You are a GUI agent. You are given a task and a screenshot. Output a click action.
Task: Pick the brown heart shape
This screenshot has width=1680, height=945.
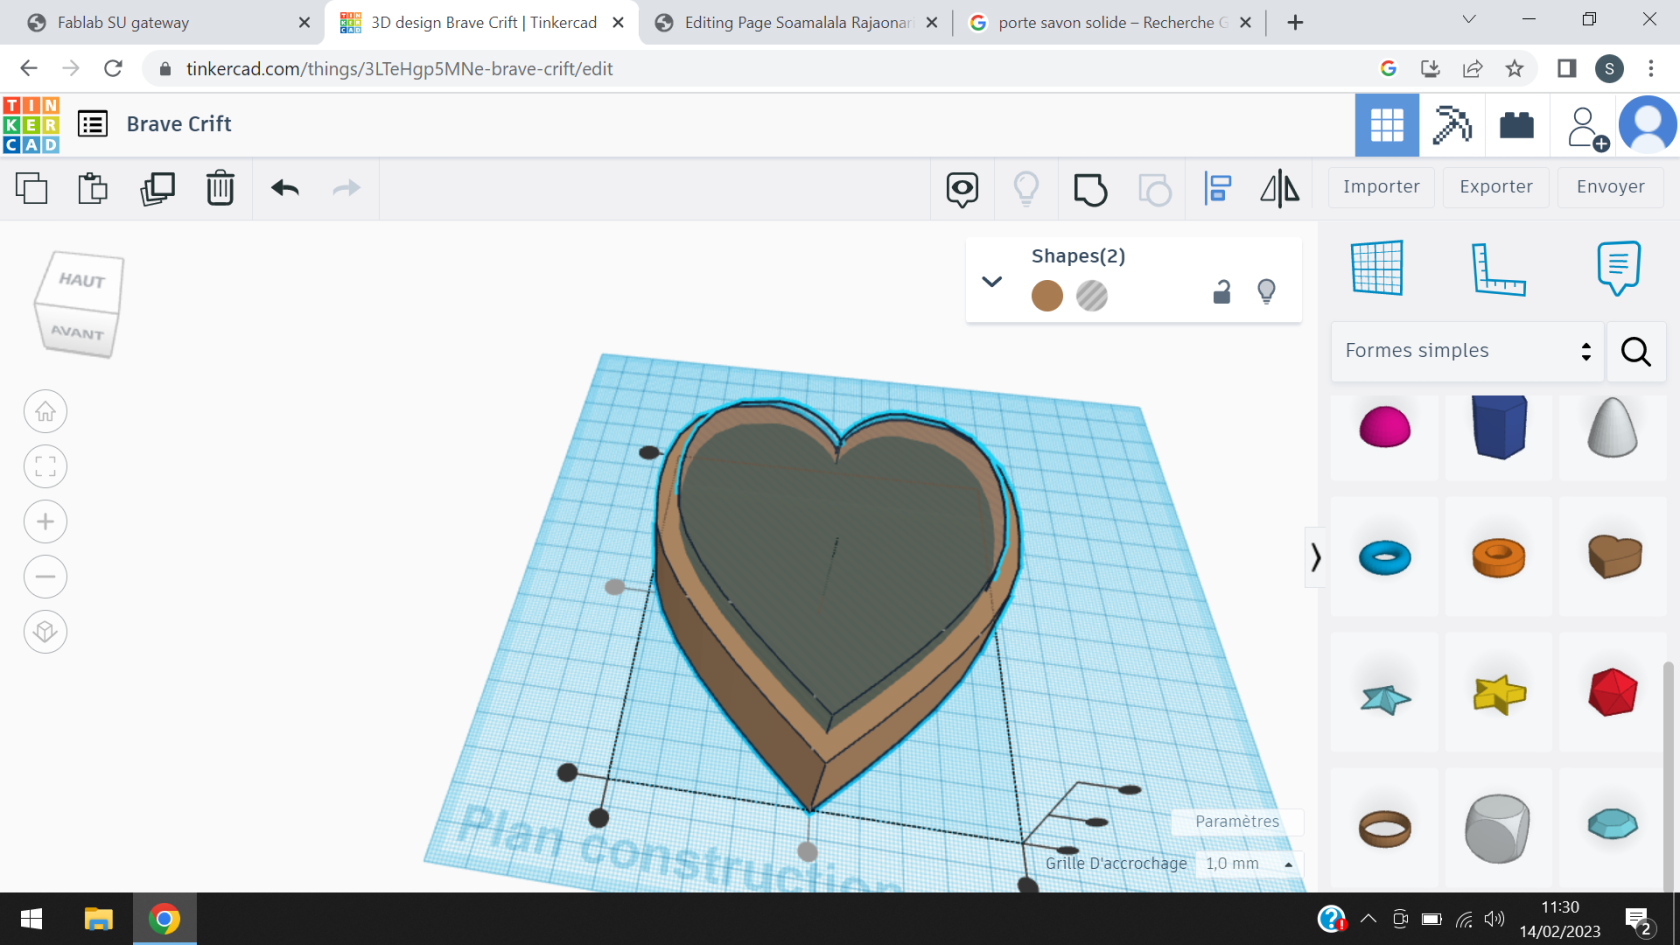[1614, 556]
